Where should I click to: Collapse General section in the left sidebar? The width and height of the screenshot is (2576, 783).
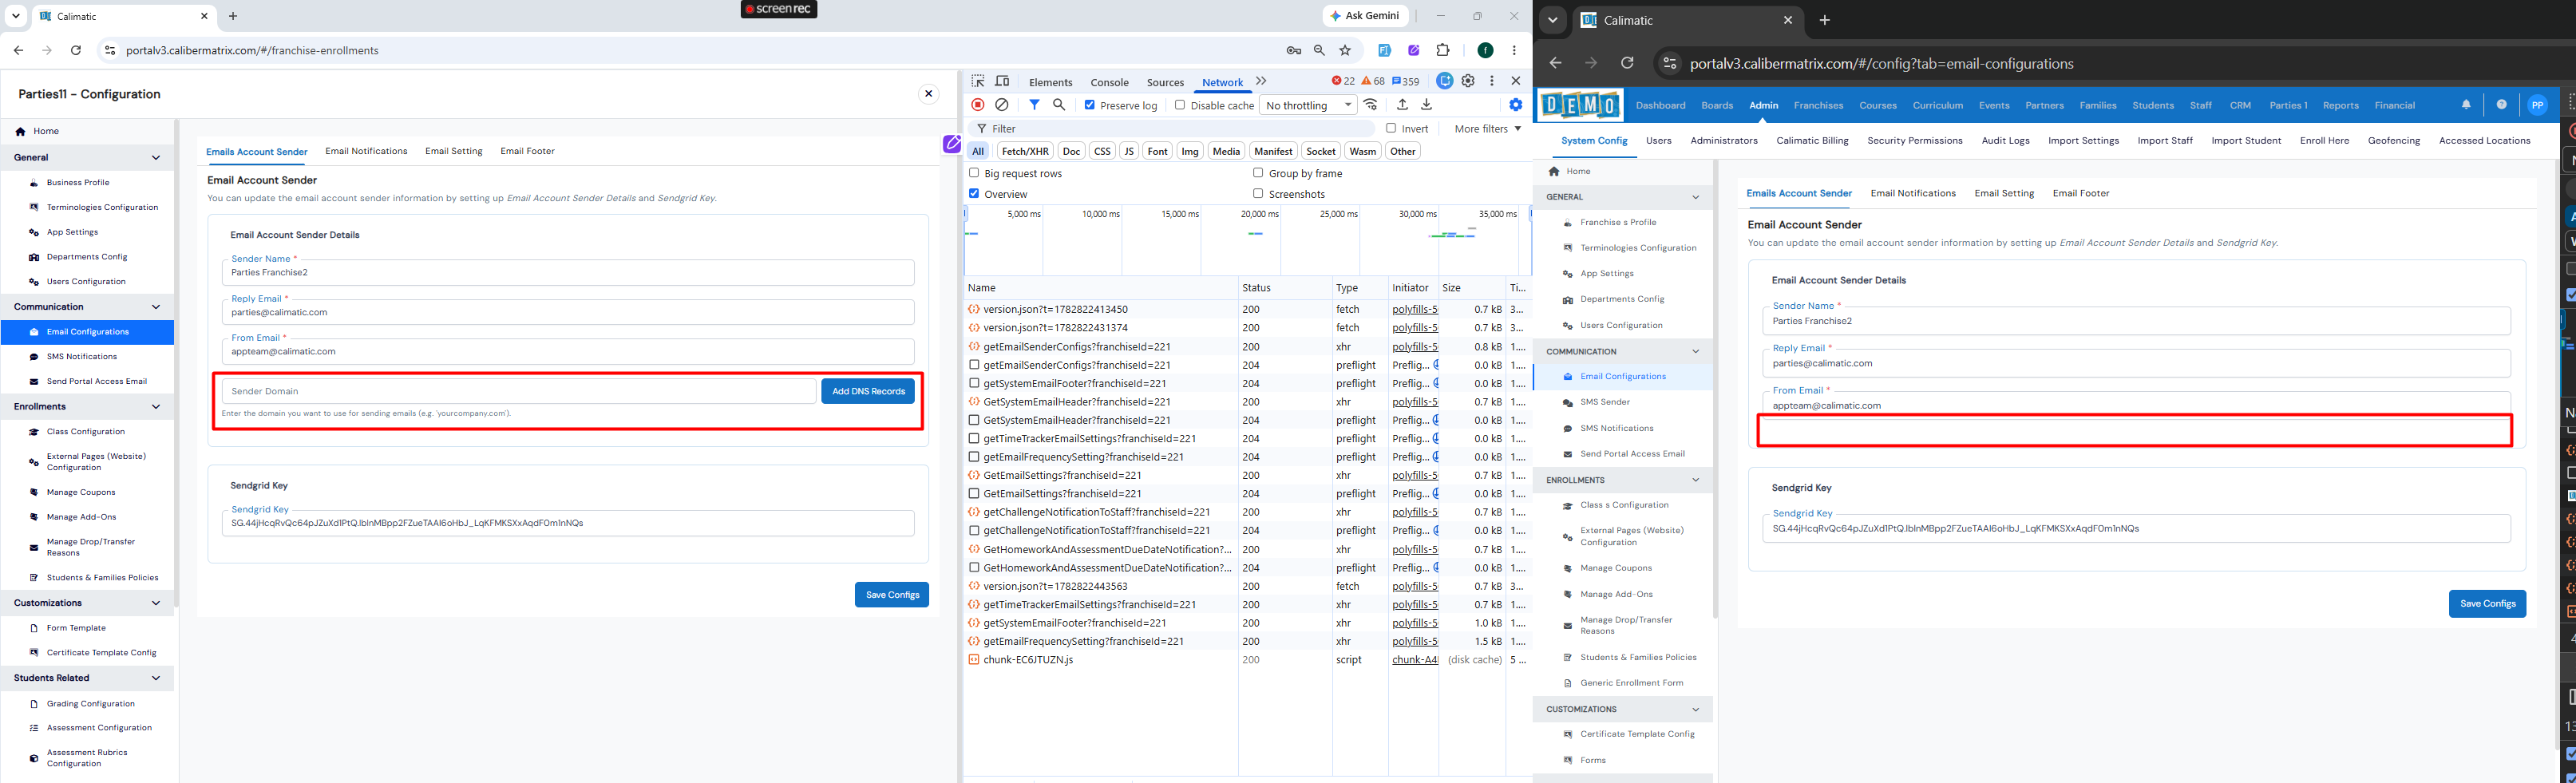(x=155, y=157)
